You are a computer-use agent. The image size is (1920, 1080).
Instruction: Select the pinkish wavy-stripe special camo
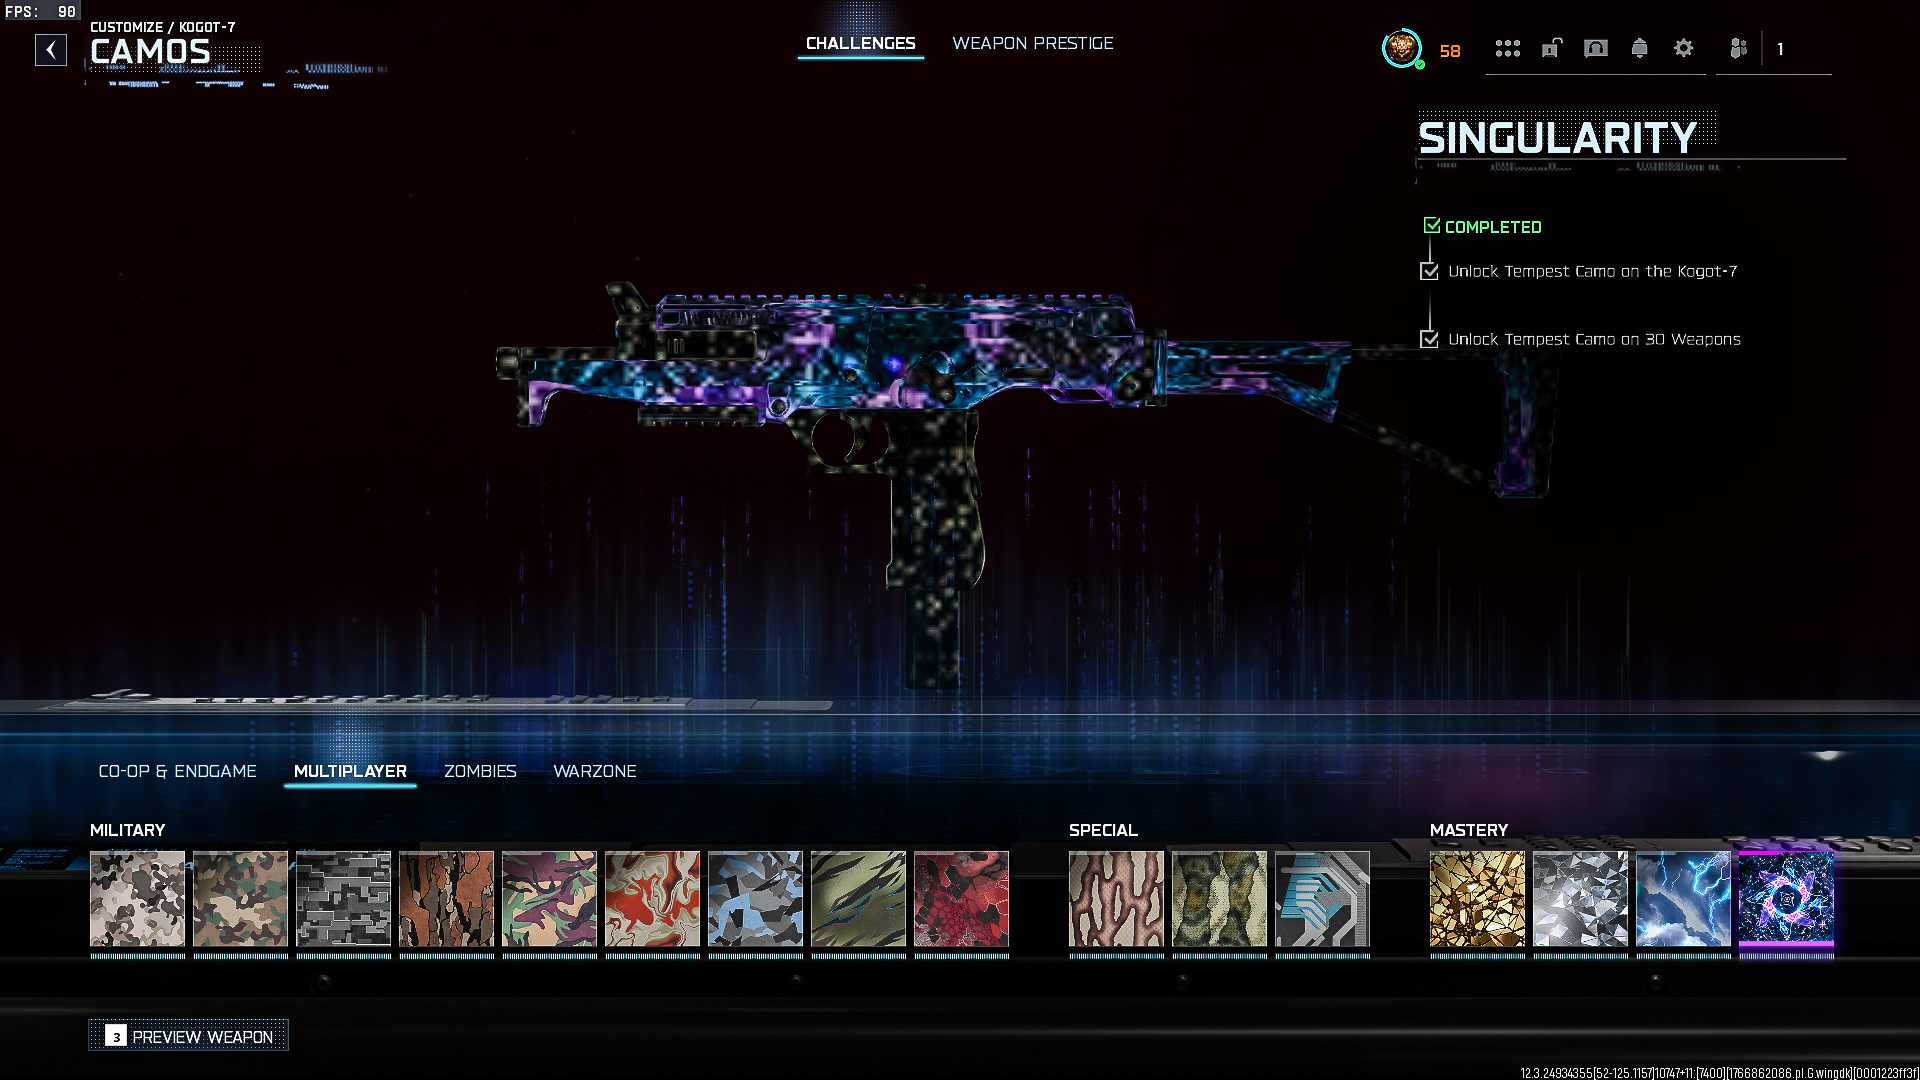pos(1117,899)
